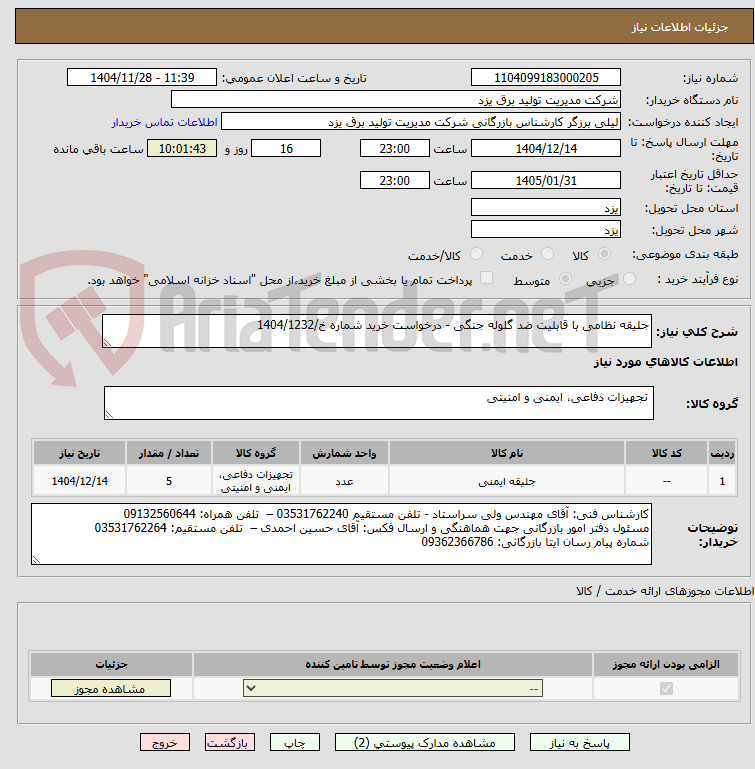Image resolution: width=755 pixels, height=769 pixels.
Task: Open مشاهده مدارک پیوستی (2) attachments
Action: [425, 743]
